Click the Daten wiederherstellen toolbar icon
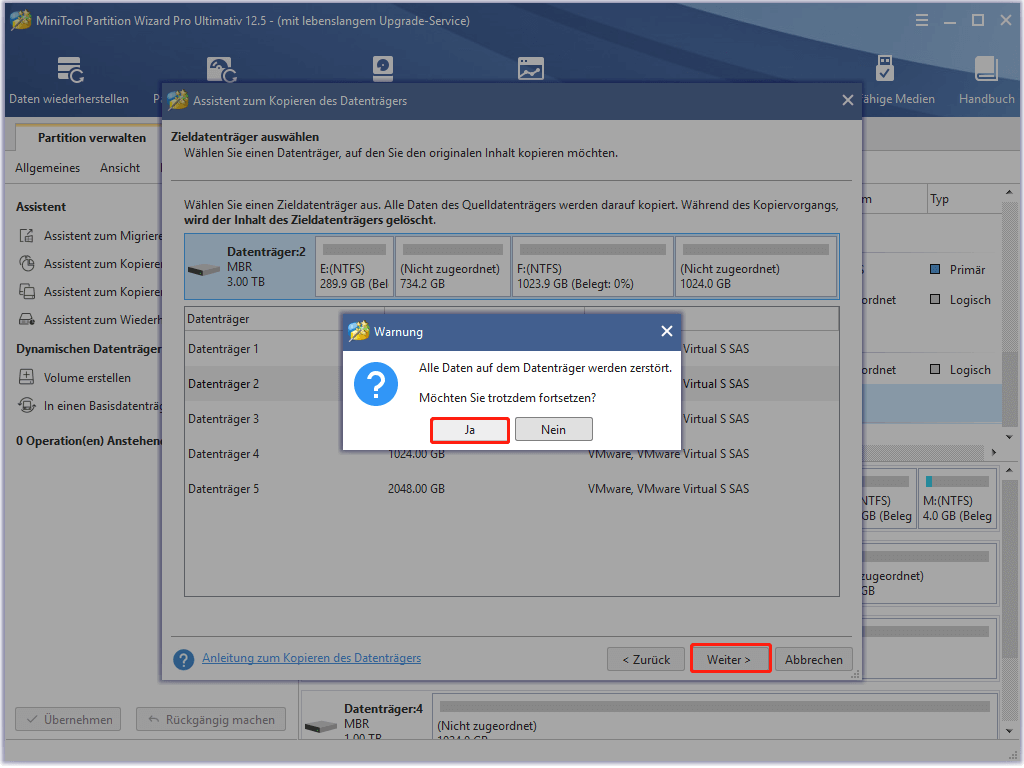The height and width of the screenshot is (768, 1024). click(x=69, y=70)
